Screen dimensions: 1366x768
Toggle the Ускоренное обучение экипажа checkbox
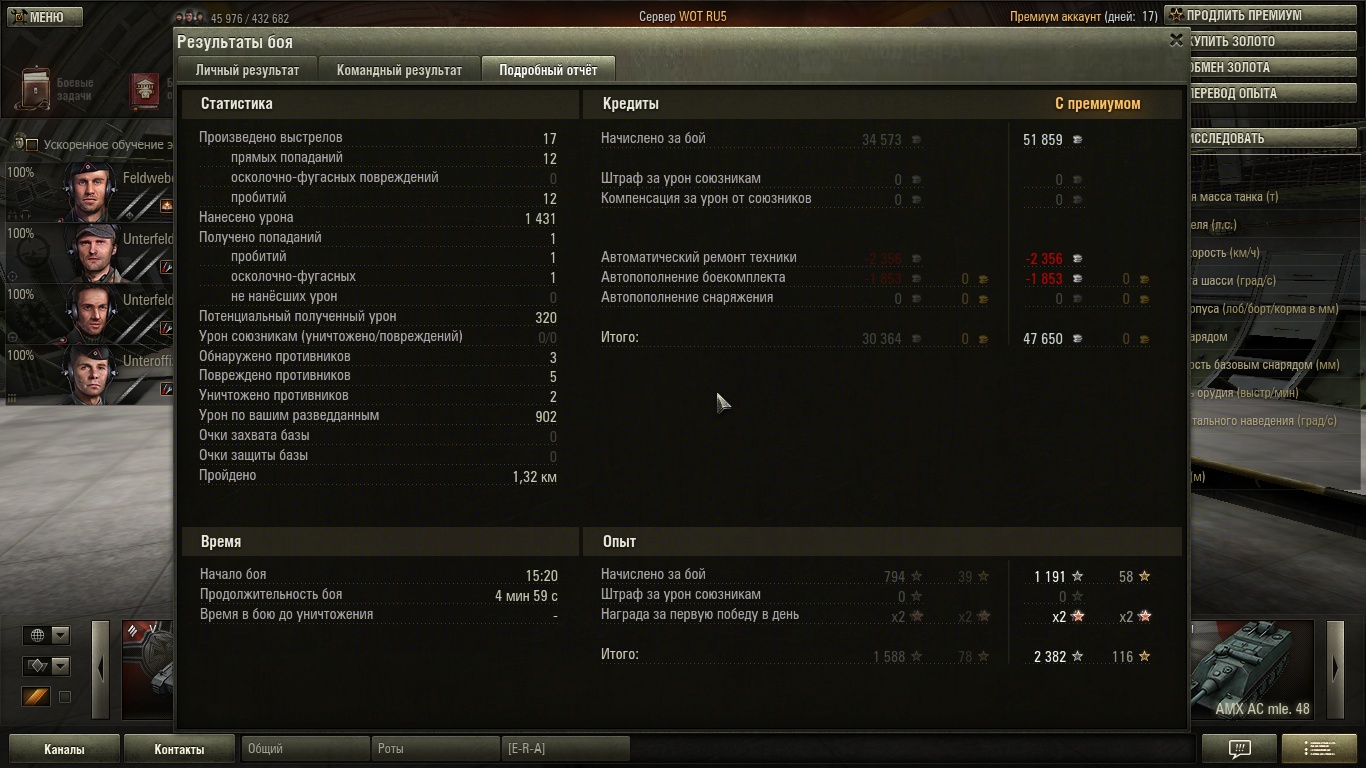coord(32,145)
